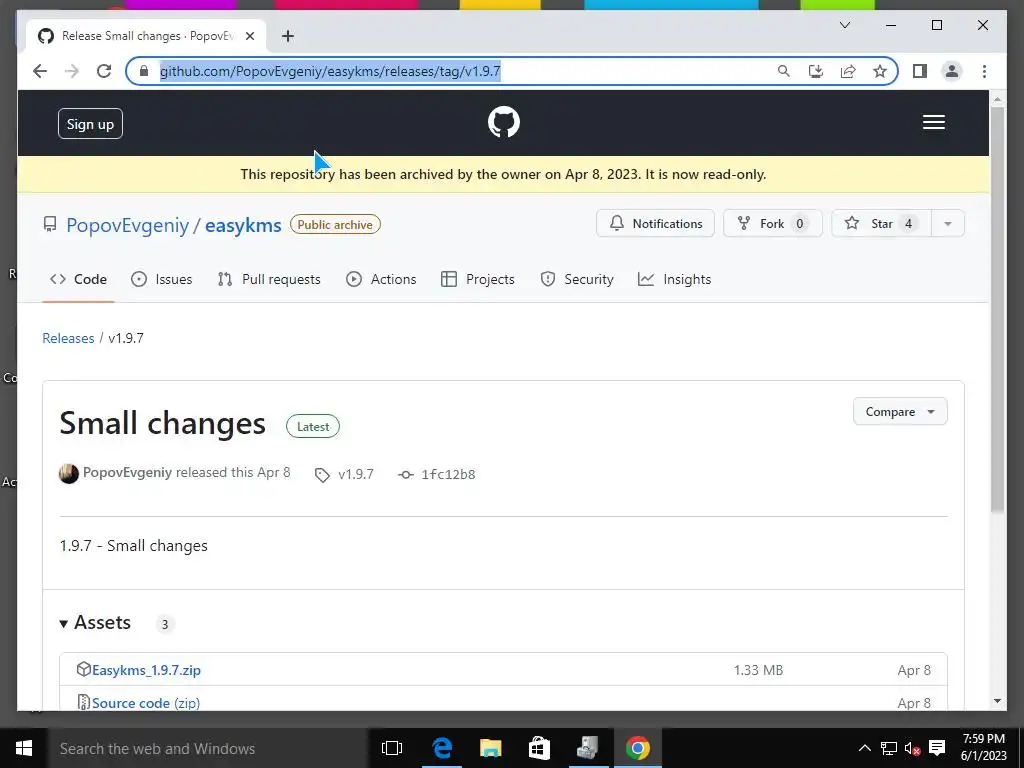Viewport: 1024px width, 768px height.
Task: Launch Microsoft Edge from the taskbar
Action: coord(442,748)
